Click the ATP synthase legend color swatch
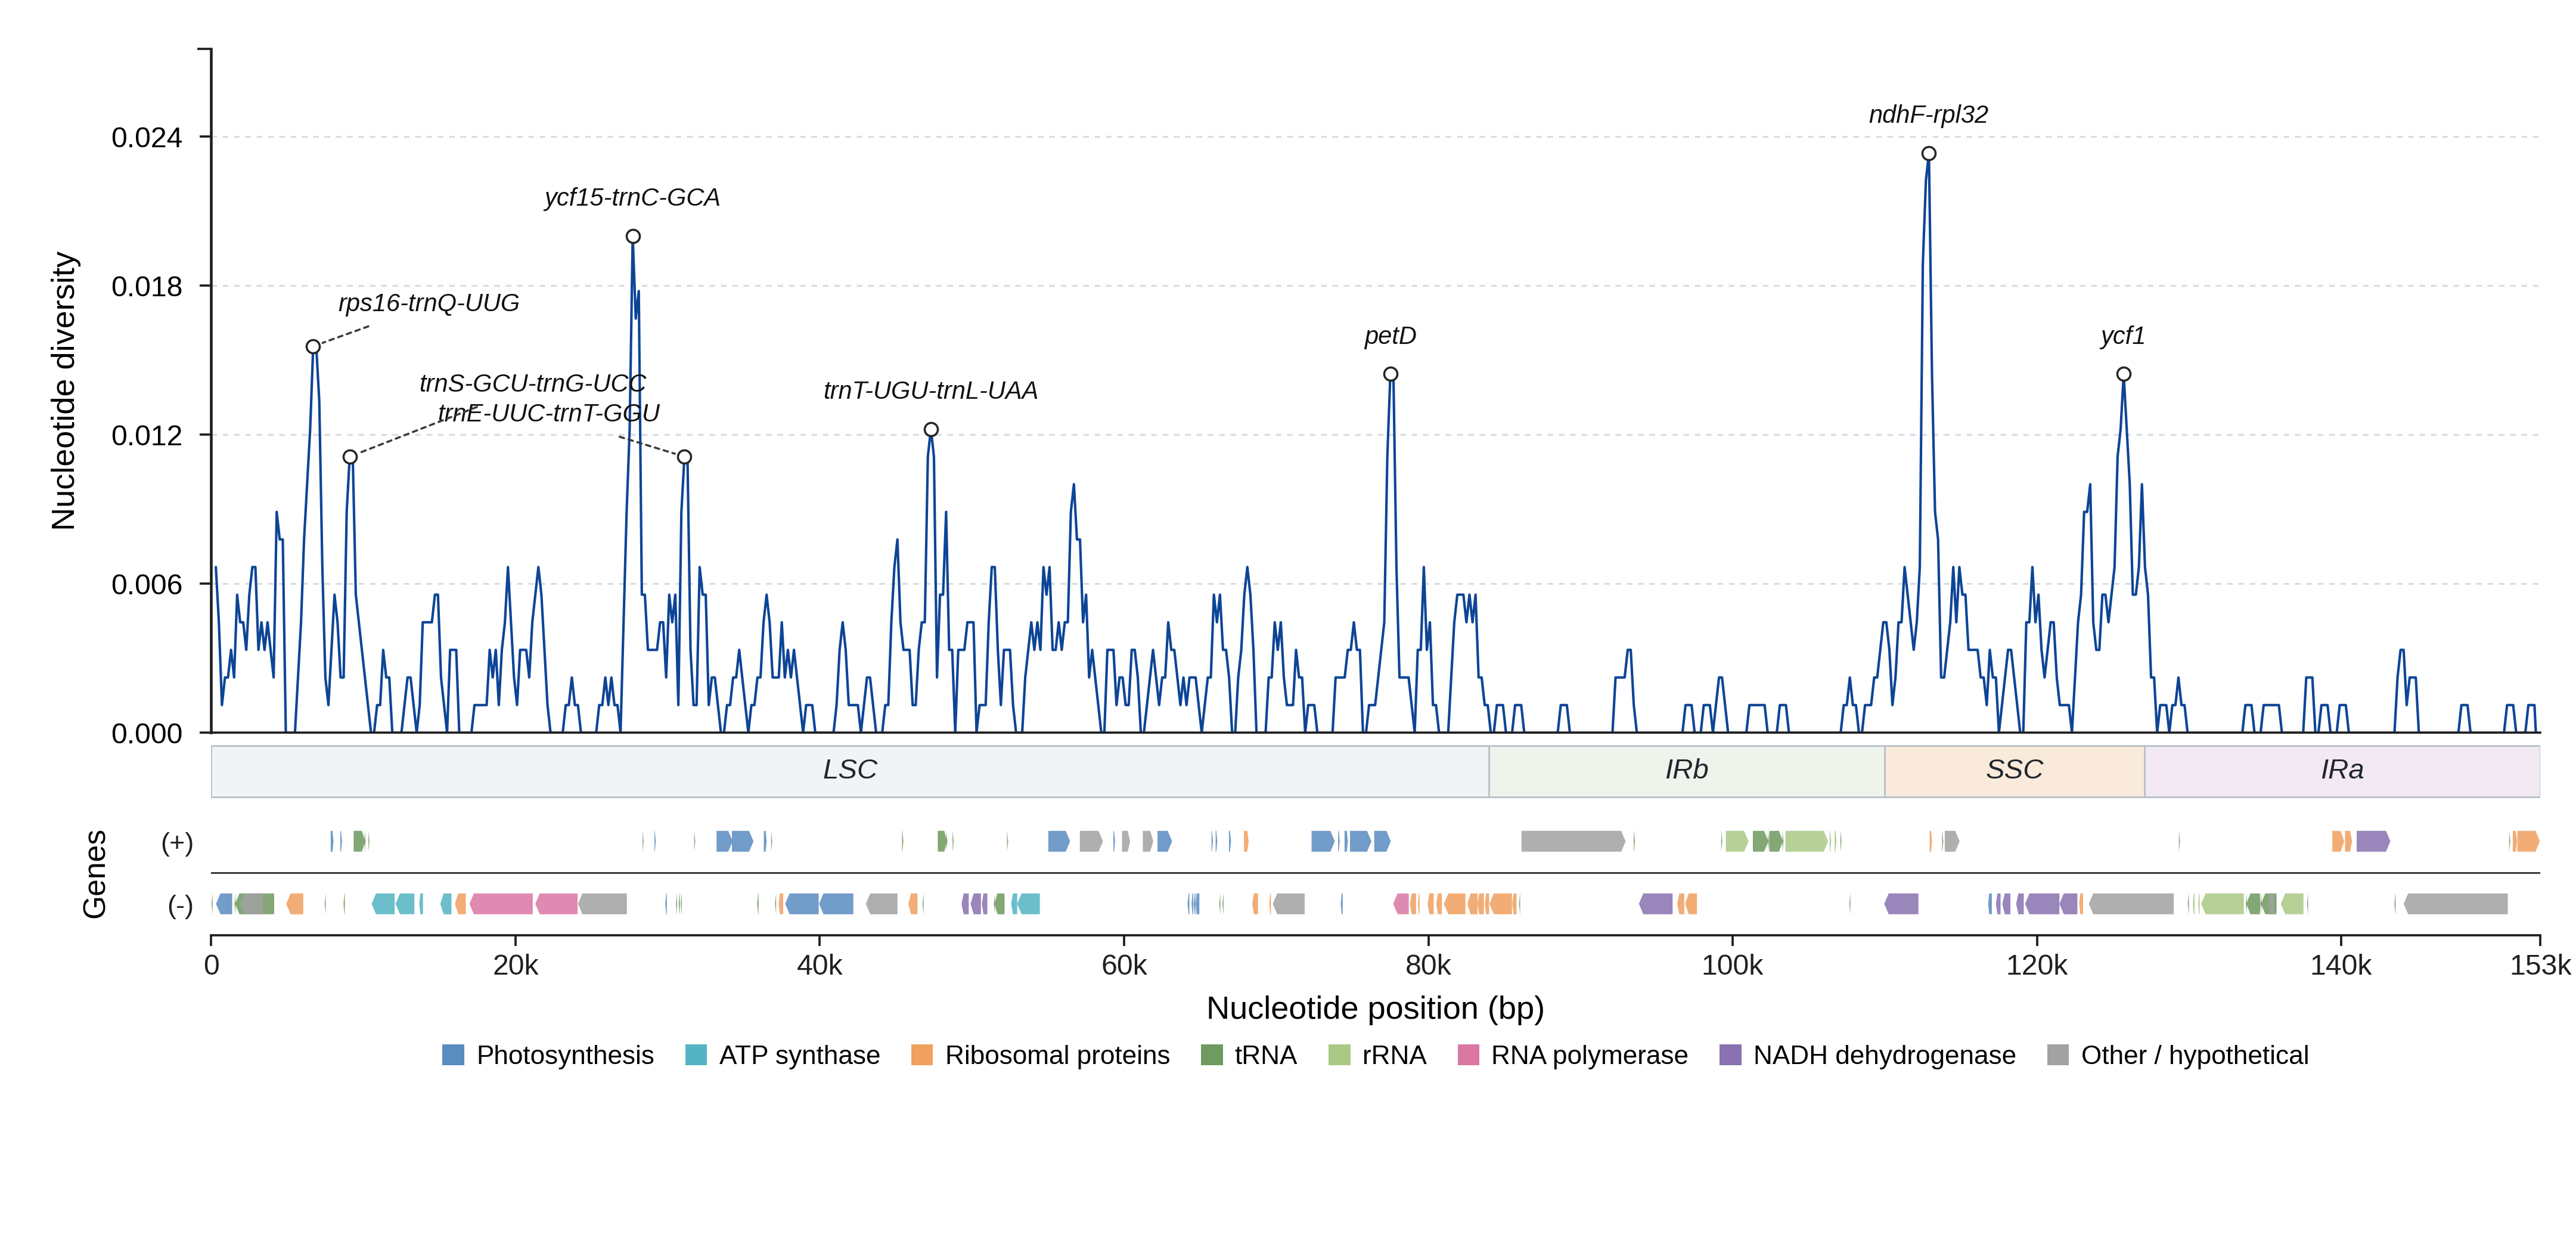This screenshot has height=1253, width=2576. pyautogui.click(x=696, y=1055)
